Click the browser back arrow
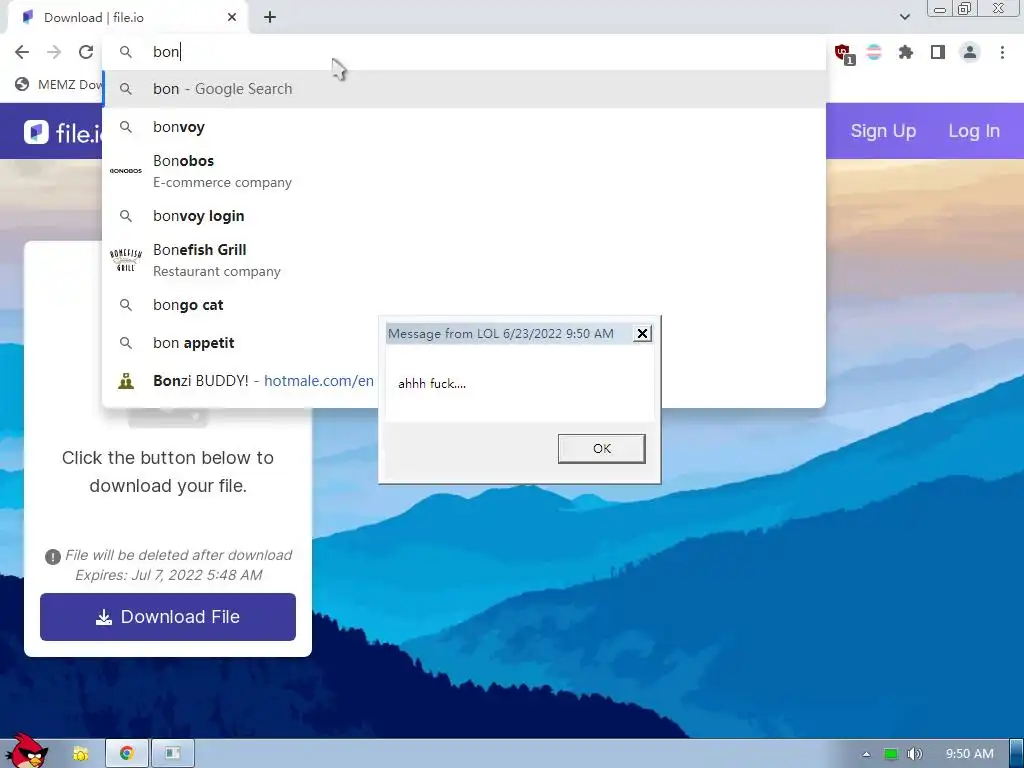The image size is (1024, 768). (22, 52)
